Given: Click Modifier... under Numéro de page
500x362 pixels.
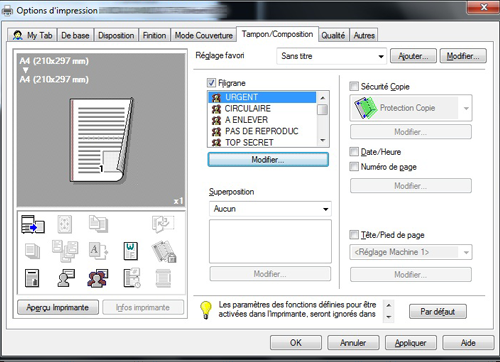Looking at the screenshot, I should [x=411, y=186].
